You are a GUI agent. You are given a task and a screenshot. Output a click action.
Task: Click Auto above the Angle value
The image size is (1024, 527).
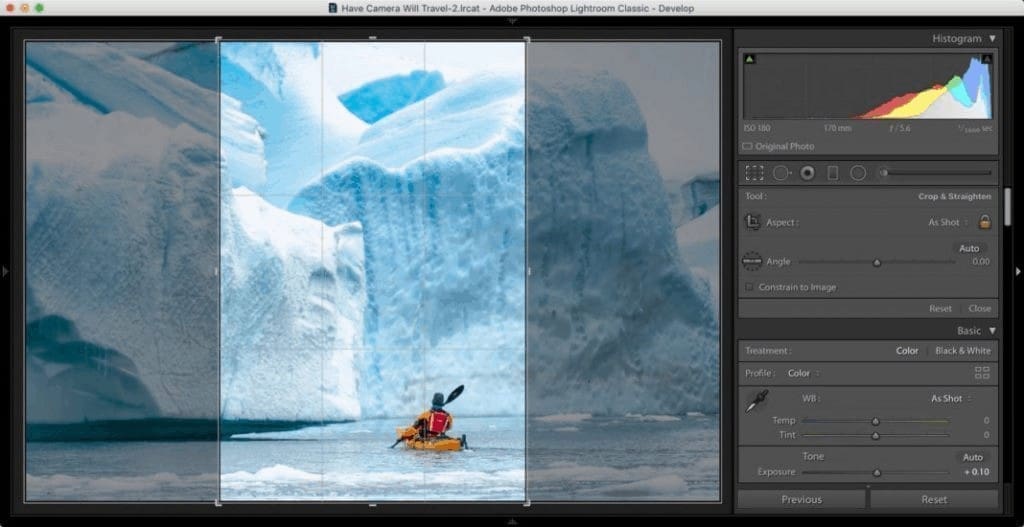(x=968, y=248)
